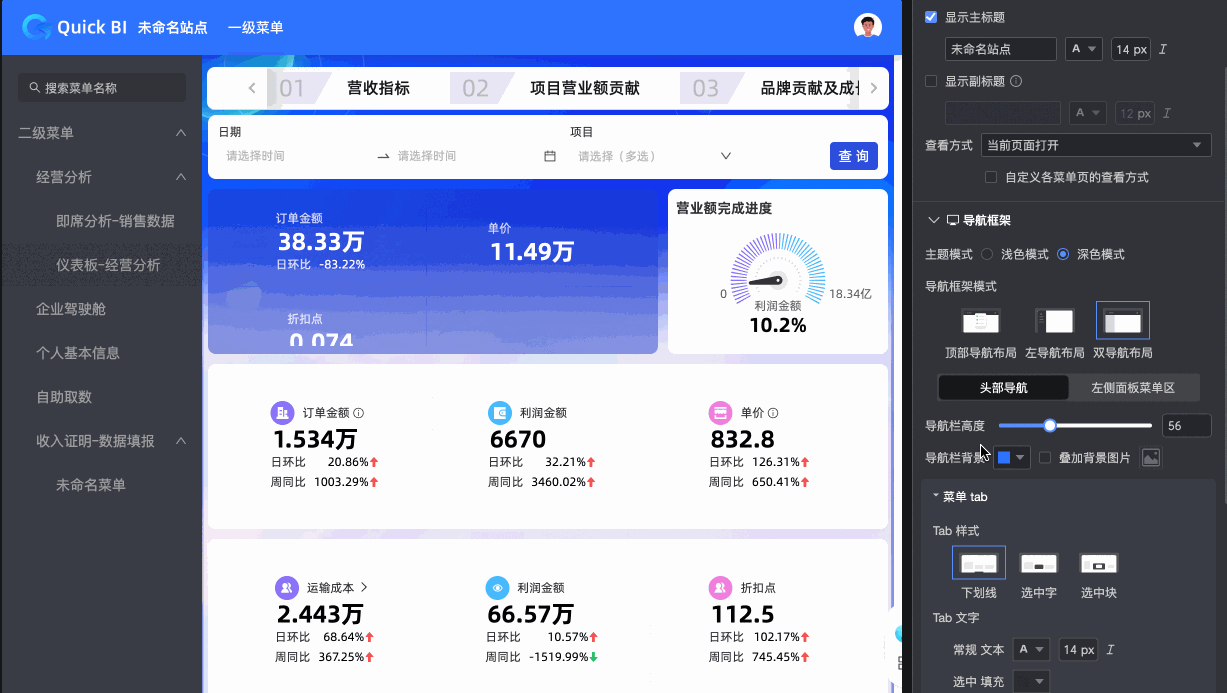Uncheck 显示主标题 checkbox
The image size is (1227, 693).
[931, 17]
